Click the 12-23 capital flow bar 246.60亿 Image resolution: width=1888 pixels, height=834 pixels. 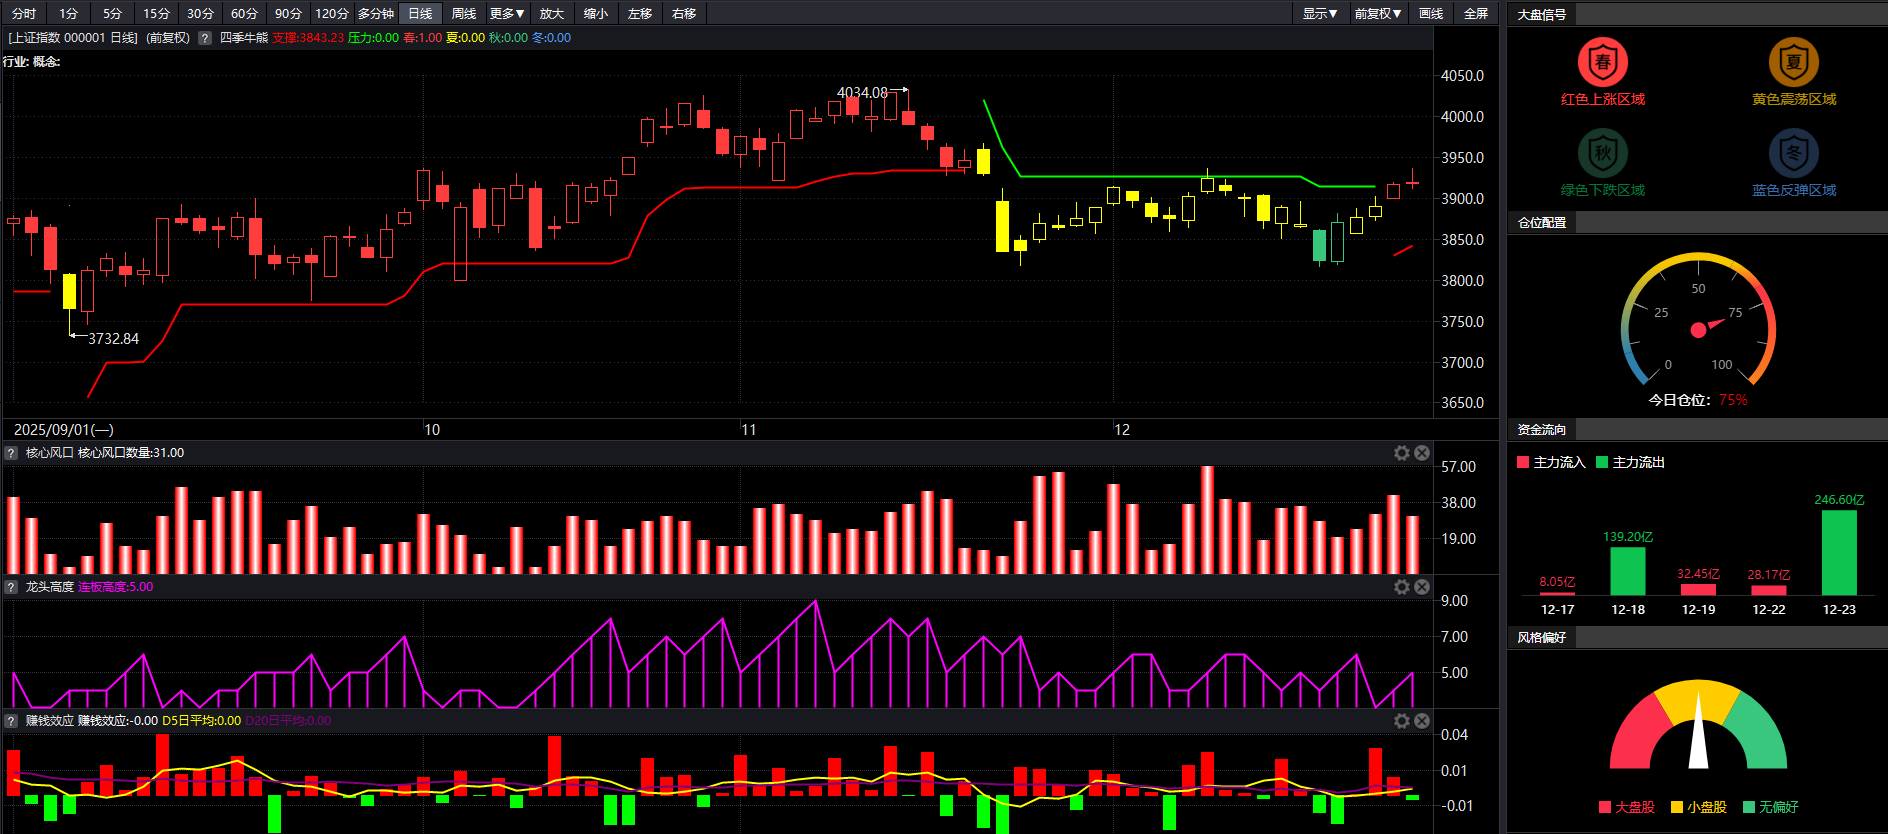(x=1839, y=553)
